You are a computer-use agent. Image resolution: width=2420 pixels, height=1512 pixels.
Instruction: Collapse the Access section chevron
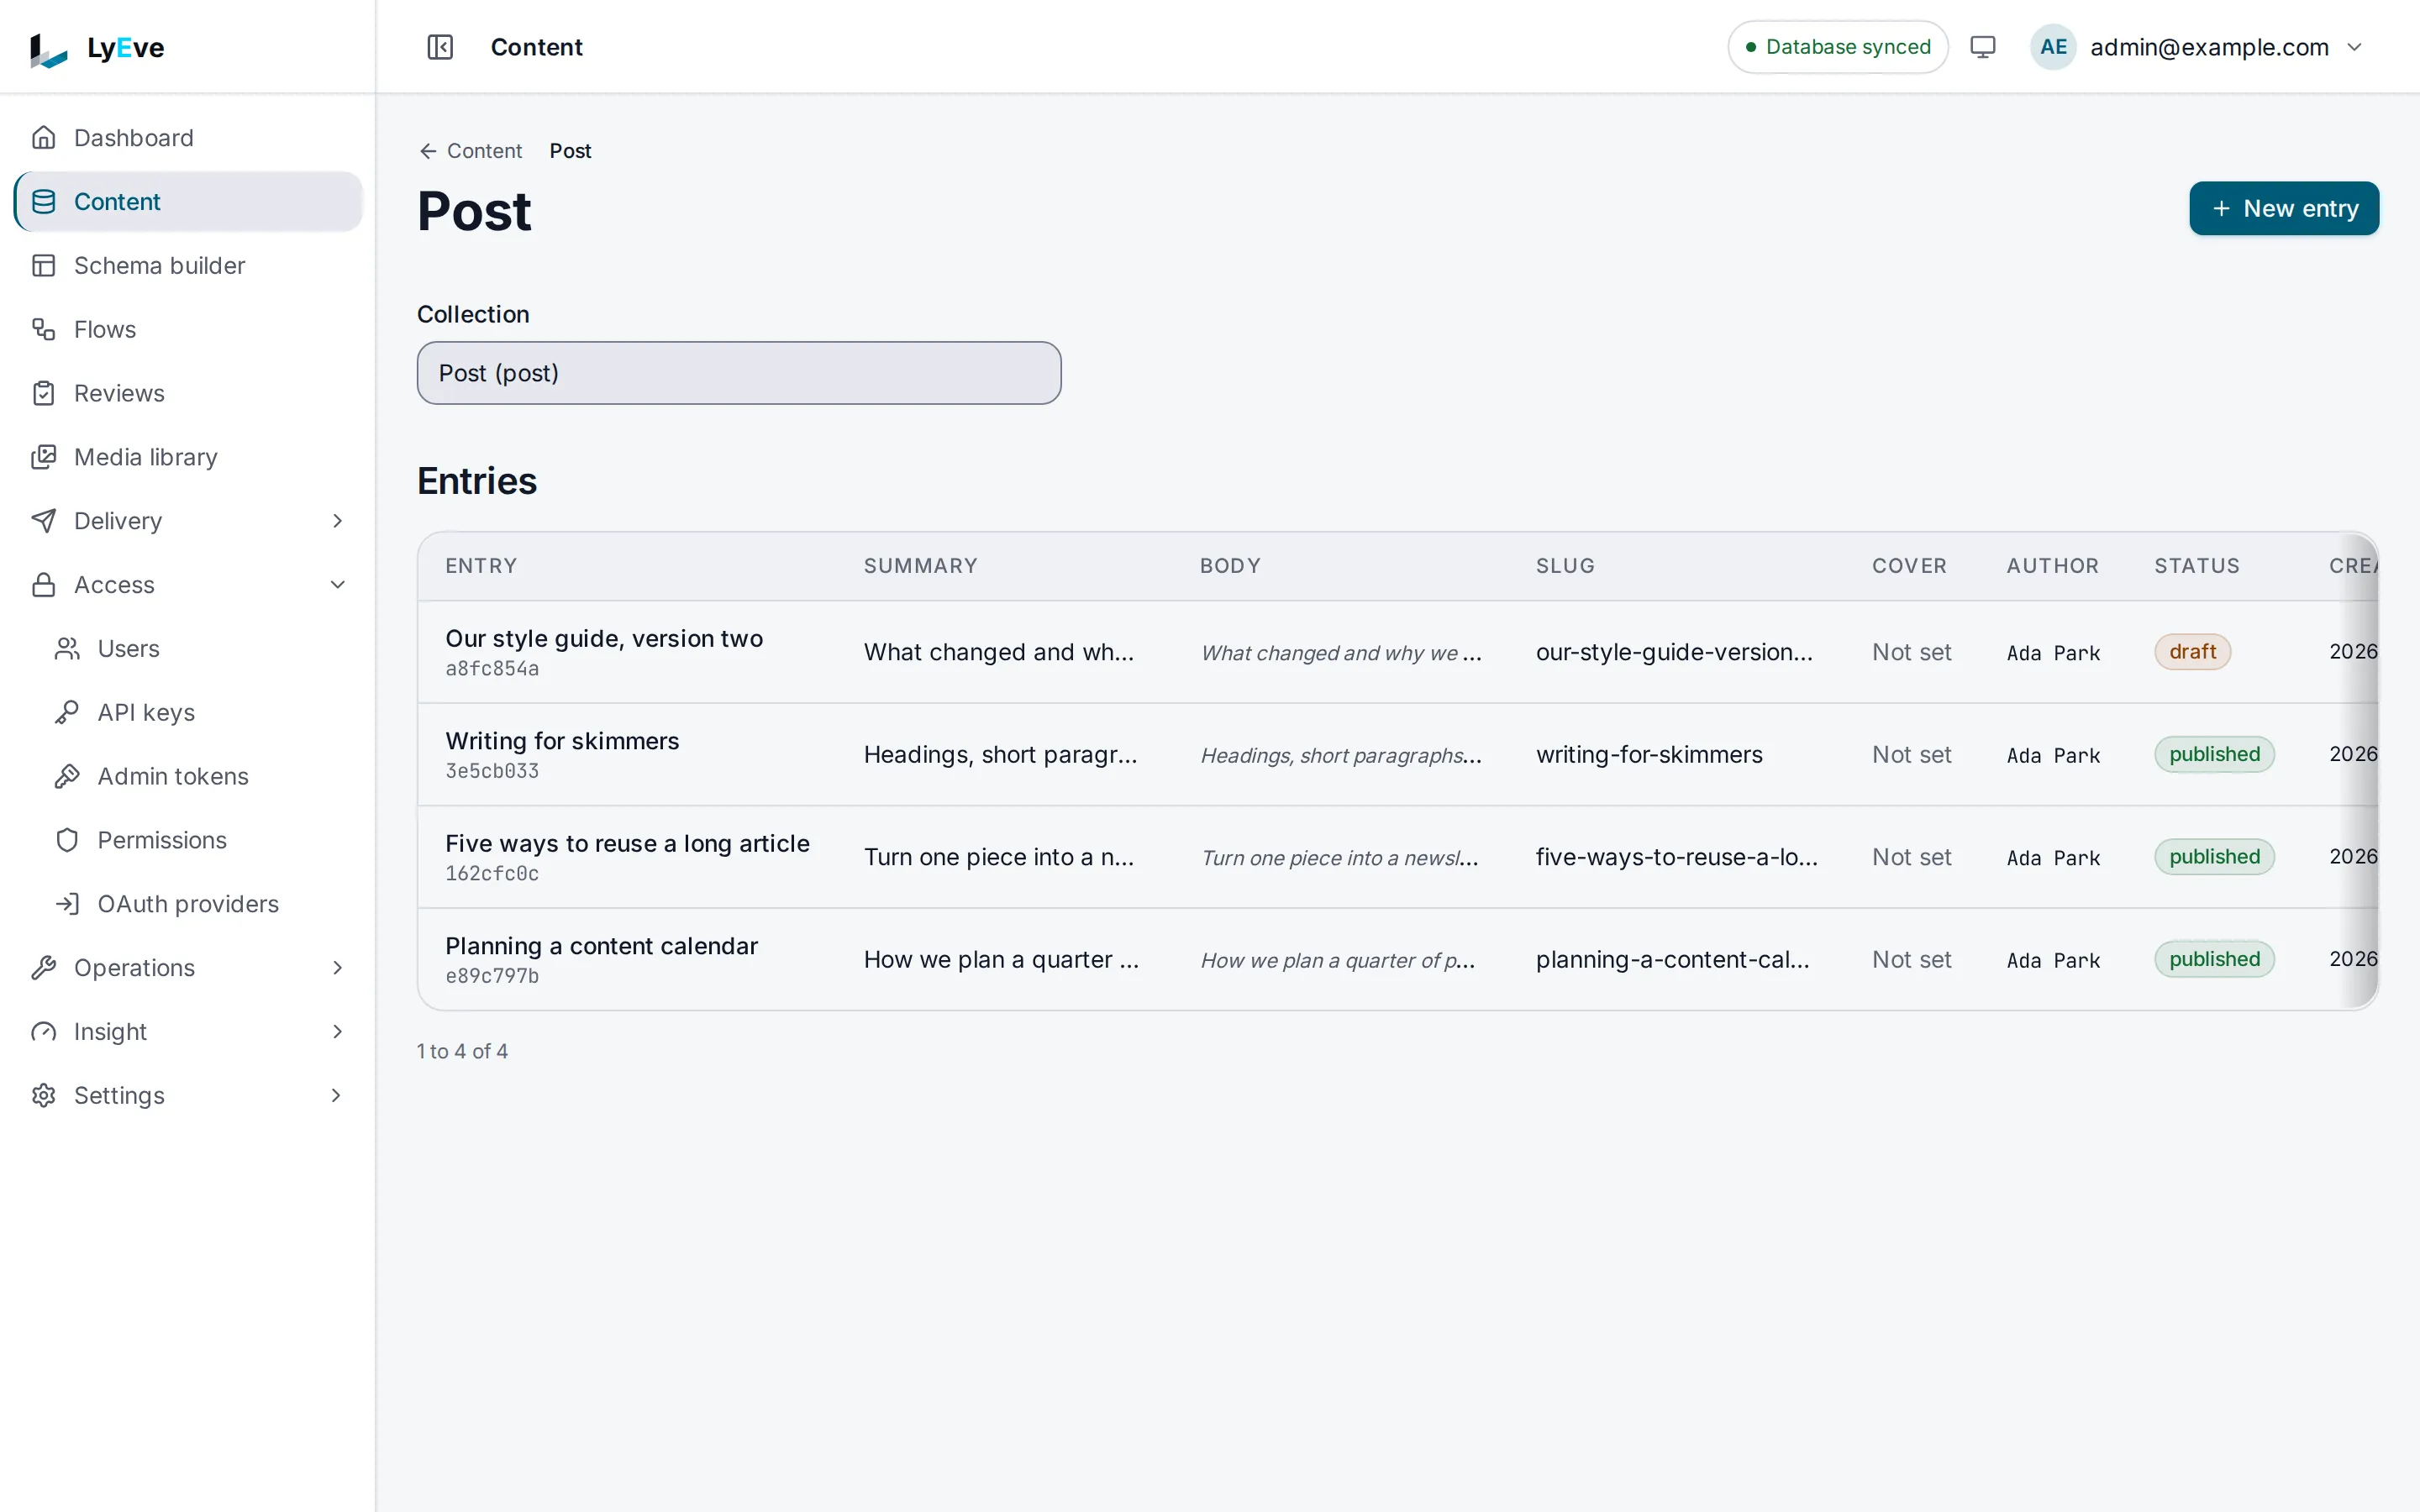[337, 584]
